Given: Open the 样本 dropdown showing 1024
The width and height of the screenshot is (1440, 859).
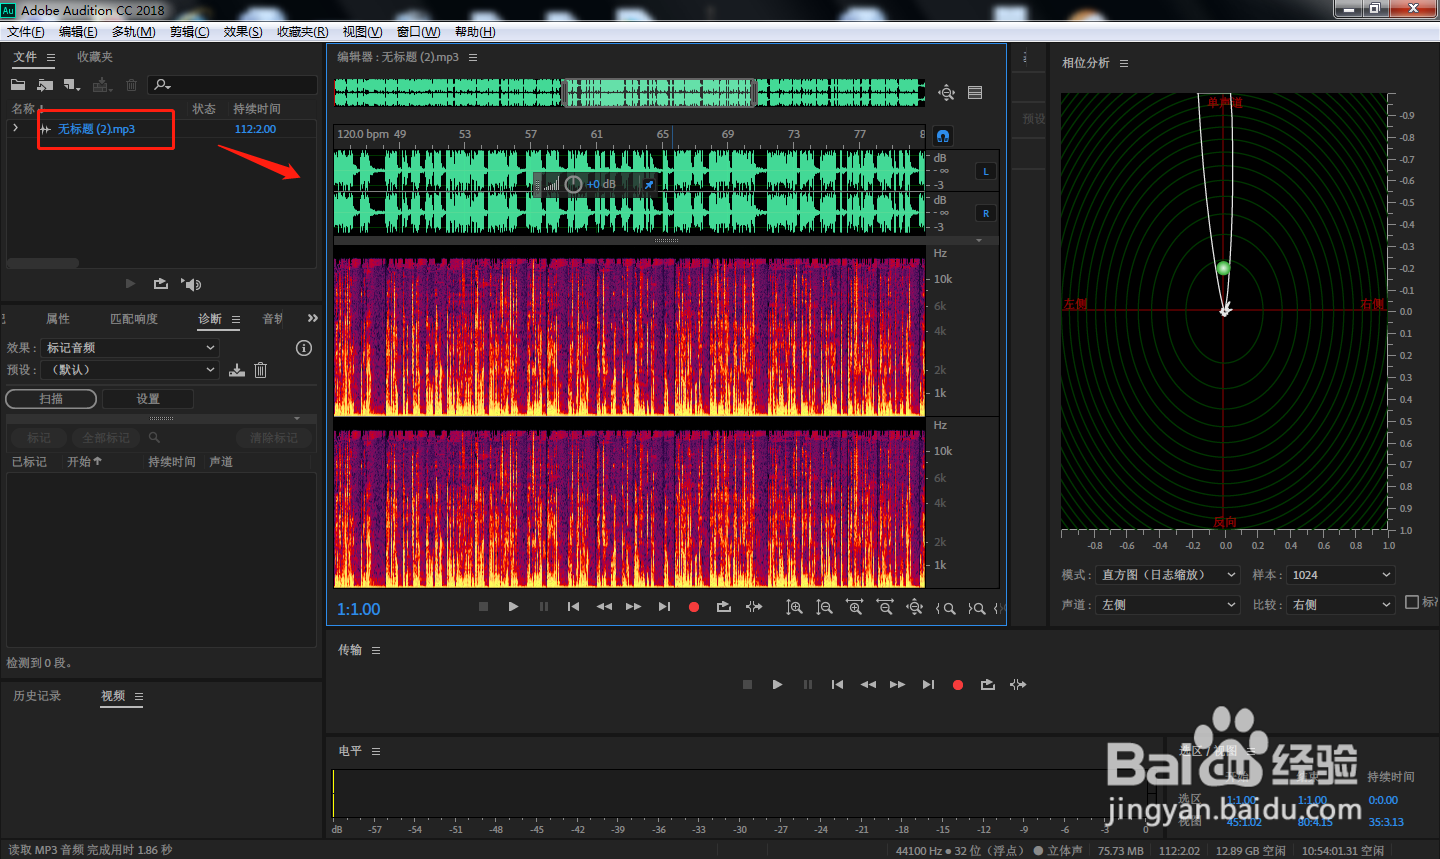Looking at the screenshot, I should tap(1340, 575).
